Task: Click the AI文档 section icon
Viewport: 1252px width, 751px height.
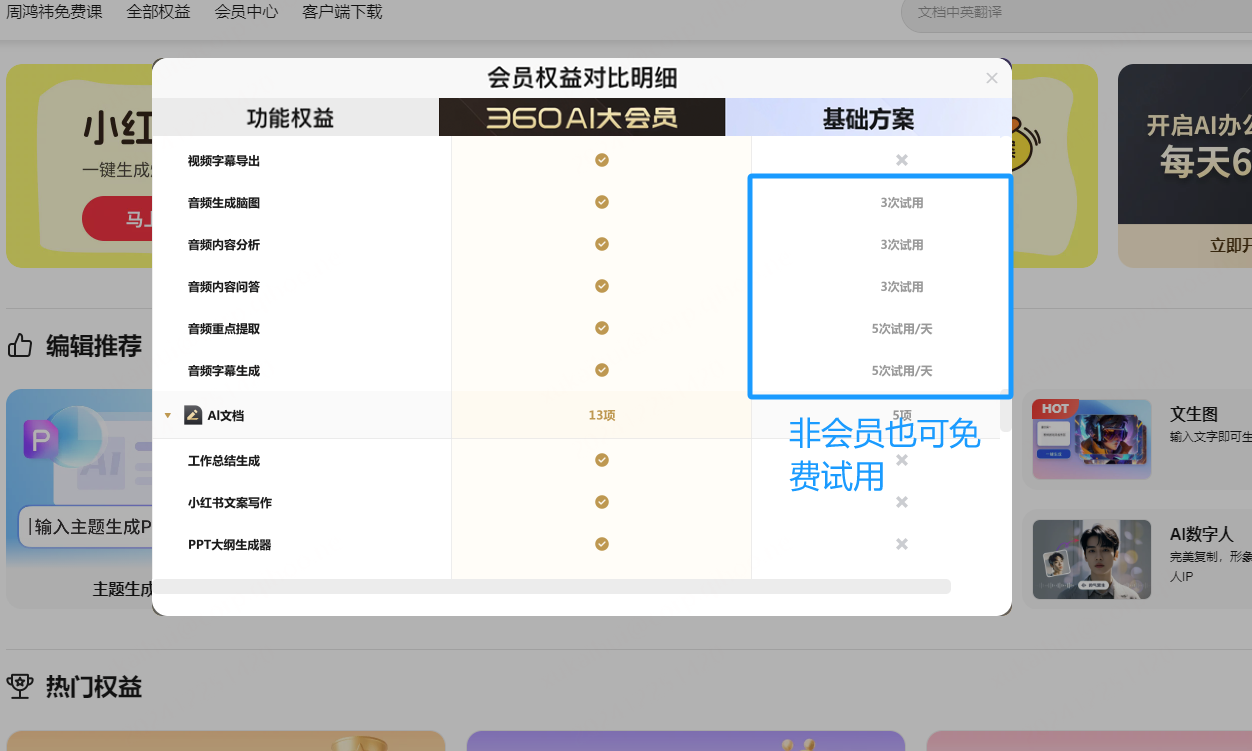Action: click(x=193, y=415)
